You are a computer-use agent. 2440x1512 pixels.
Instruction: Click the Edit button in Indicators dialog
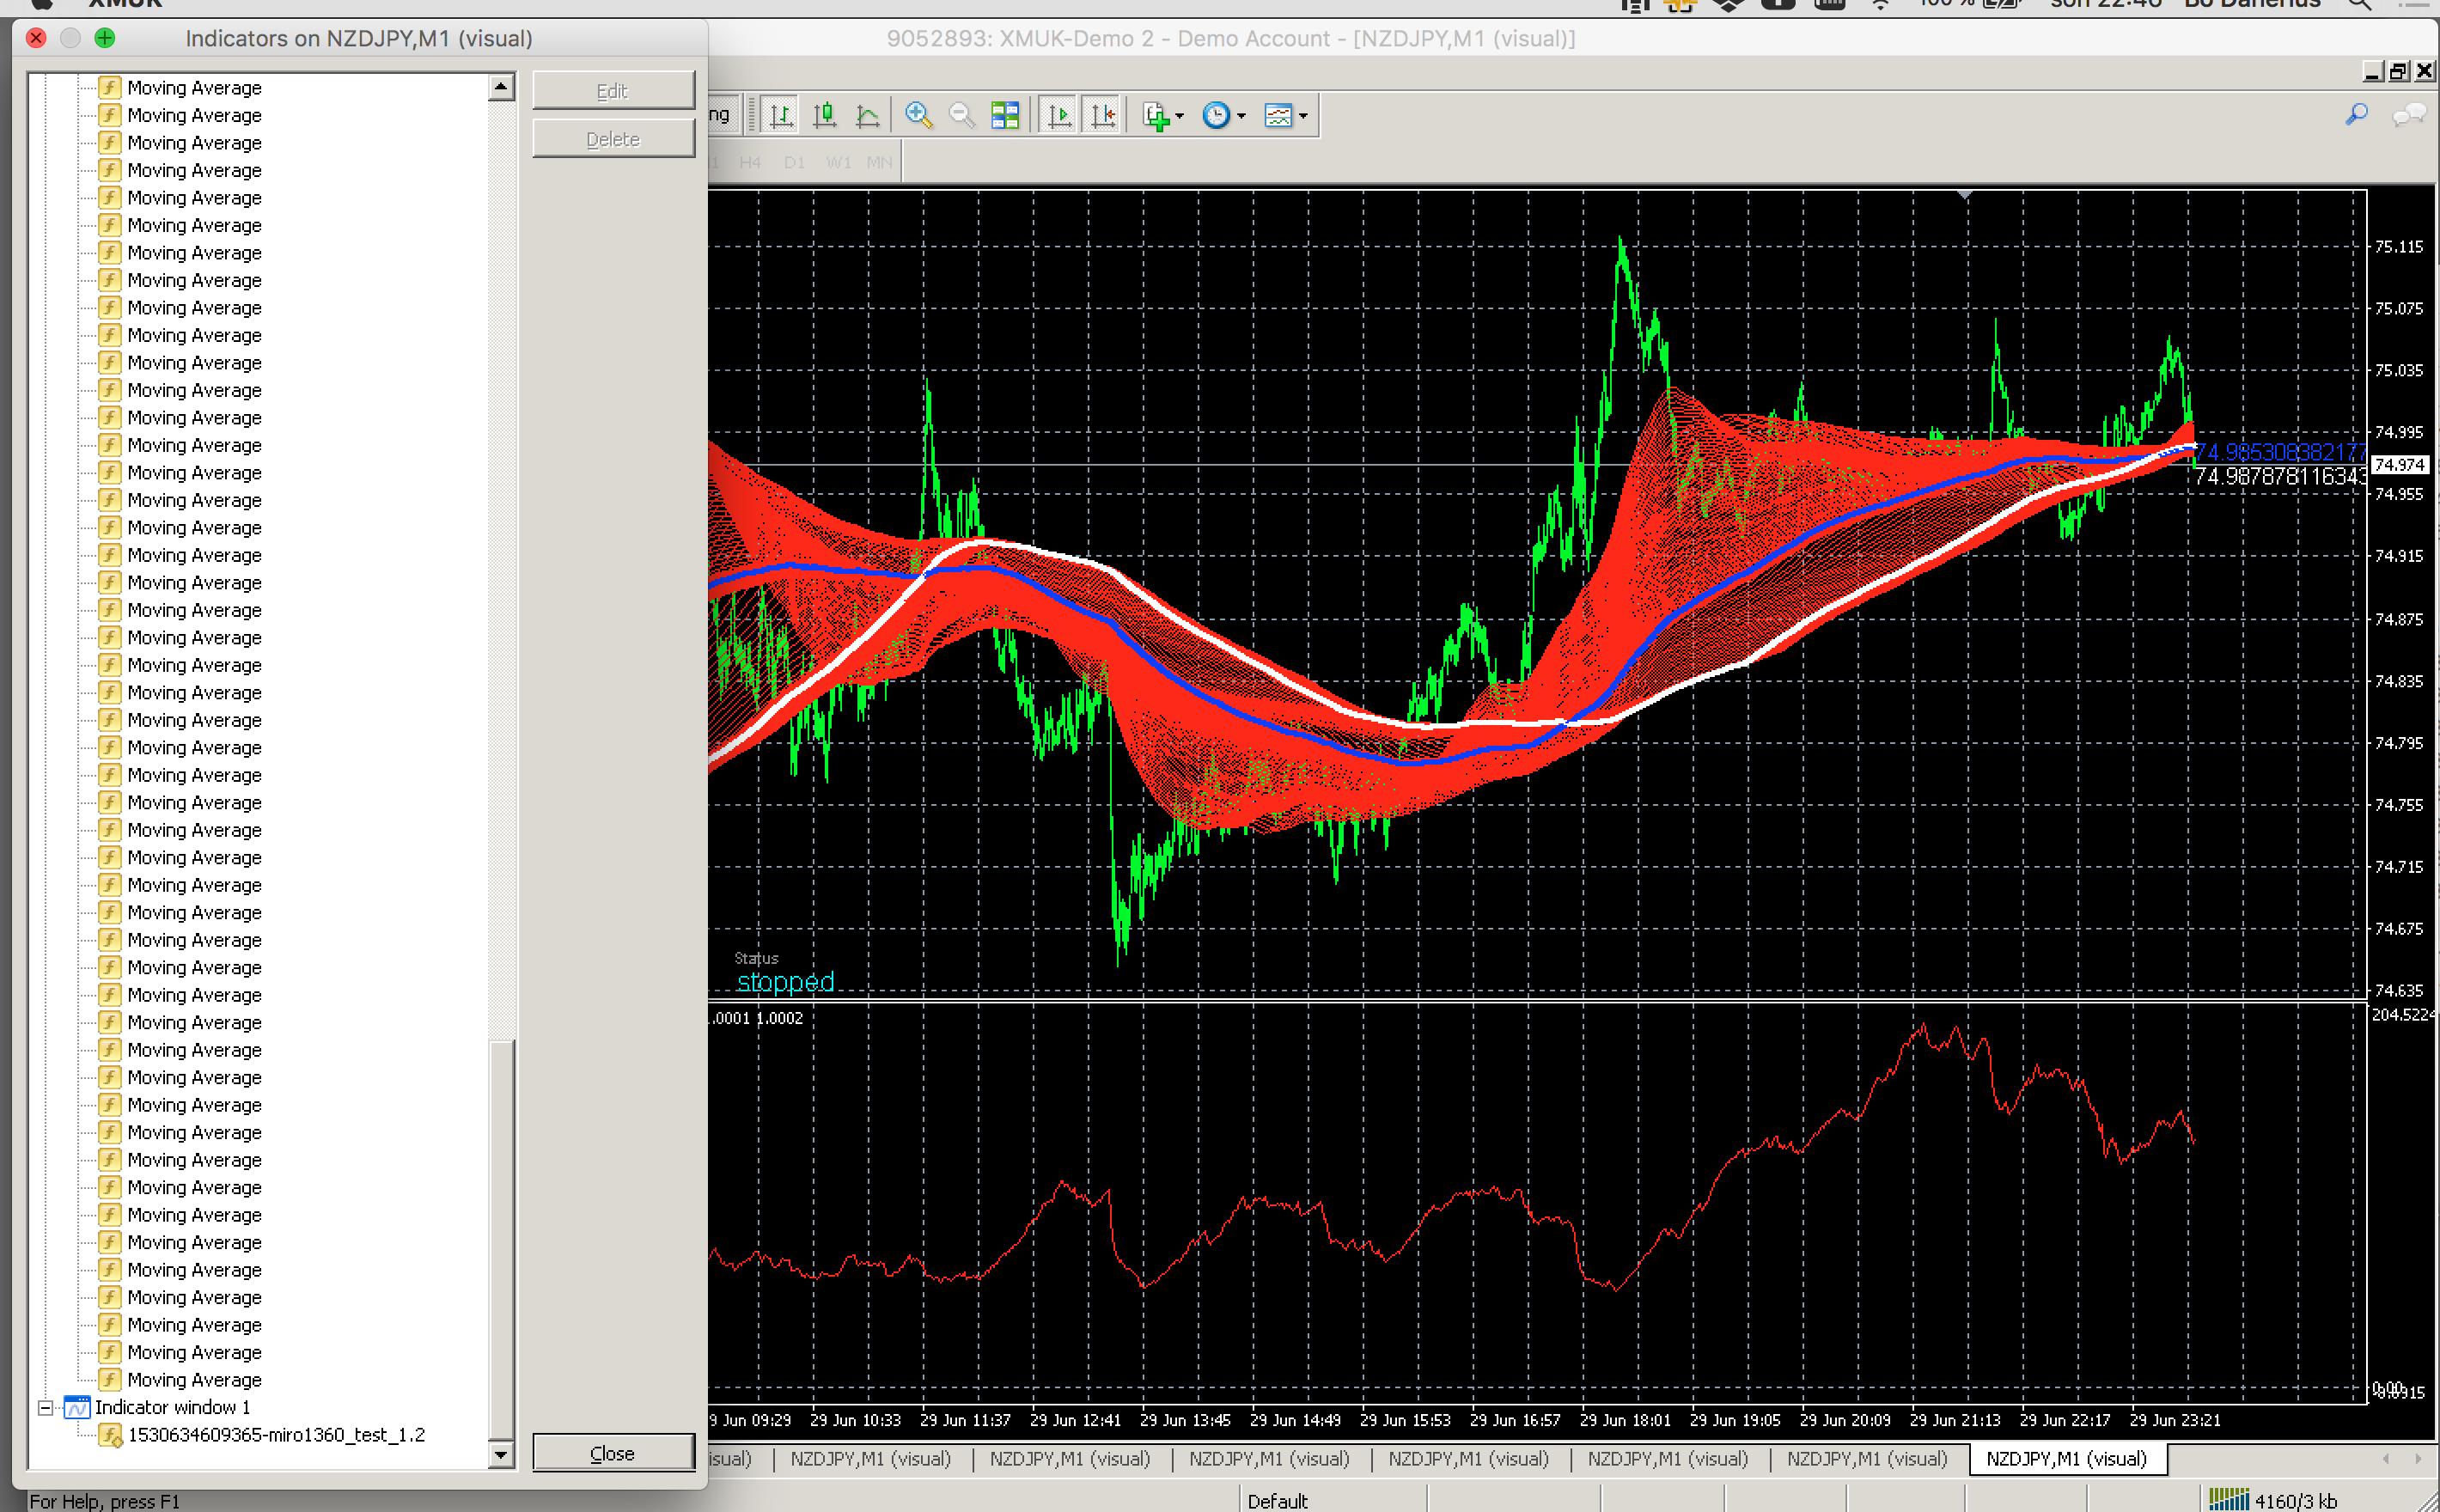tap(613, 91)
